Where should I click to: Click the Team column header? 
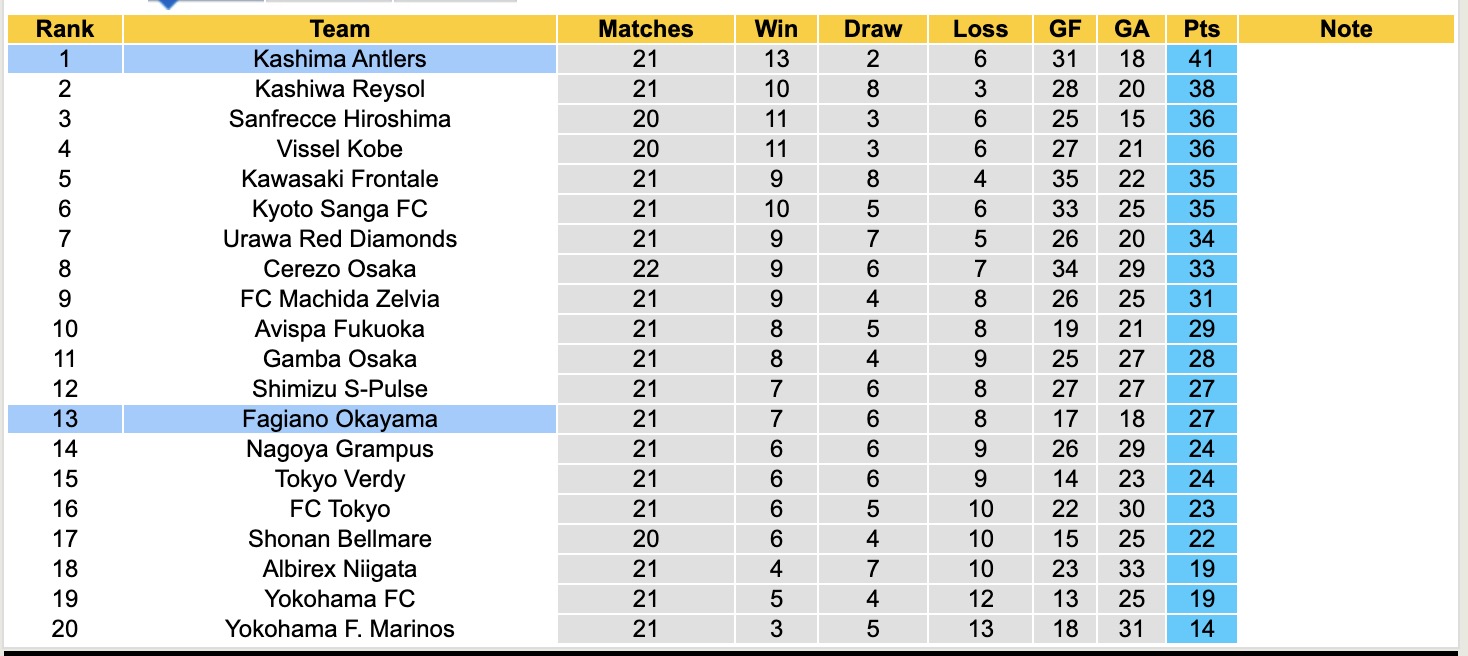click(x=340, y=29)
